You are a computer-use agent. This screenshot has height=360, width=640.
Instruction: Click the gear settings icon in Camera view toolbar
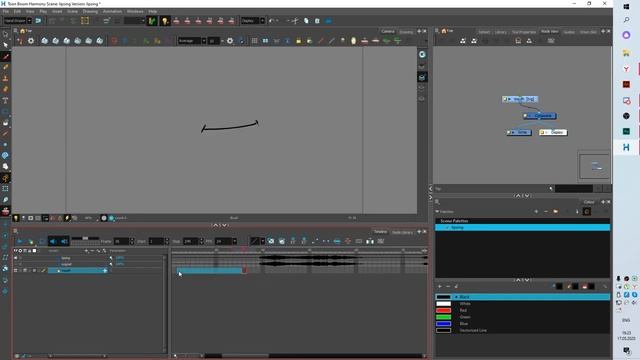[31, 41]
